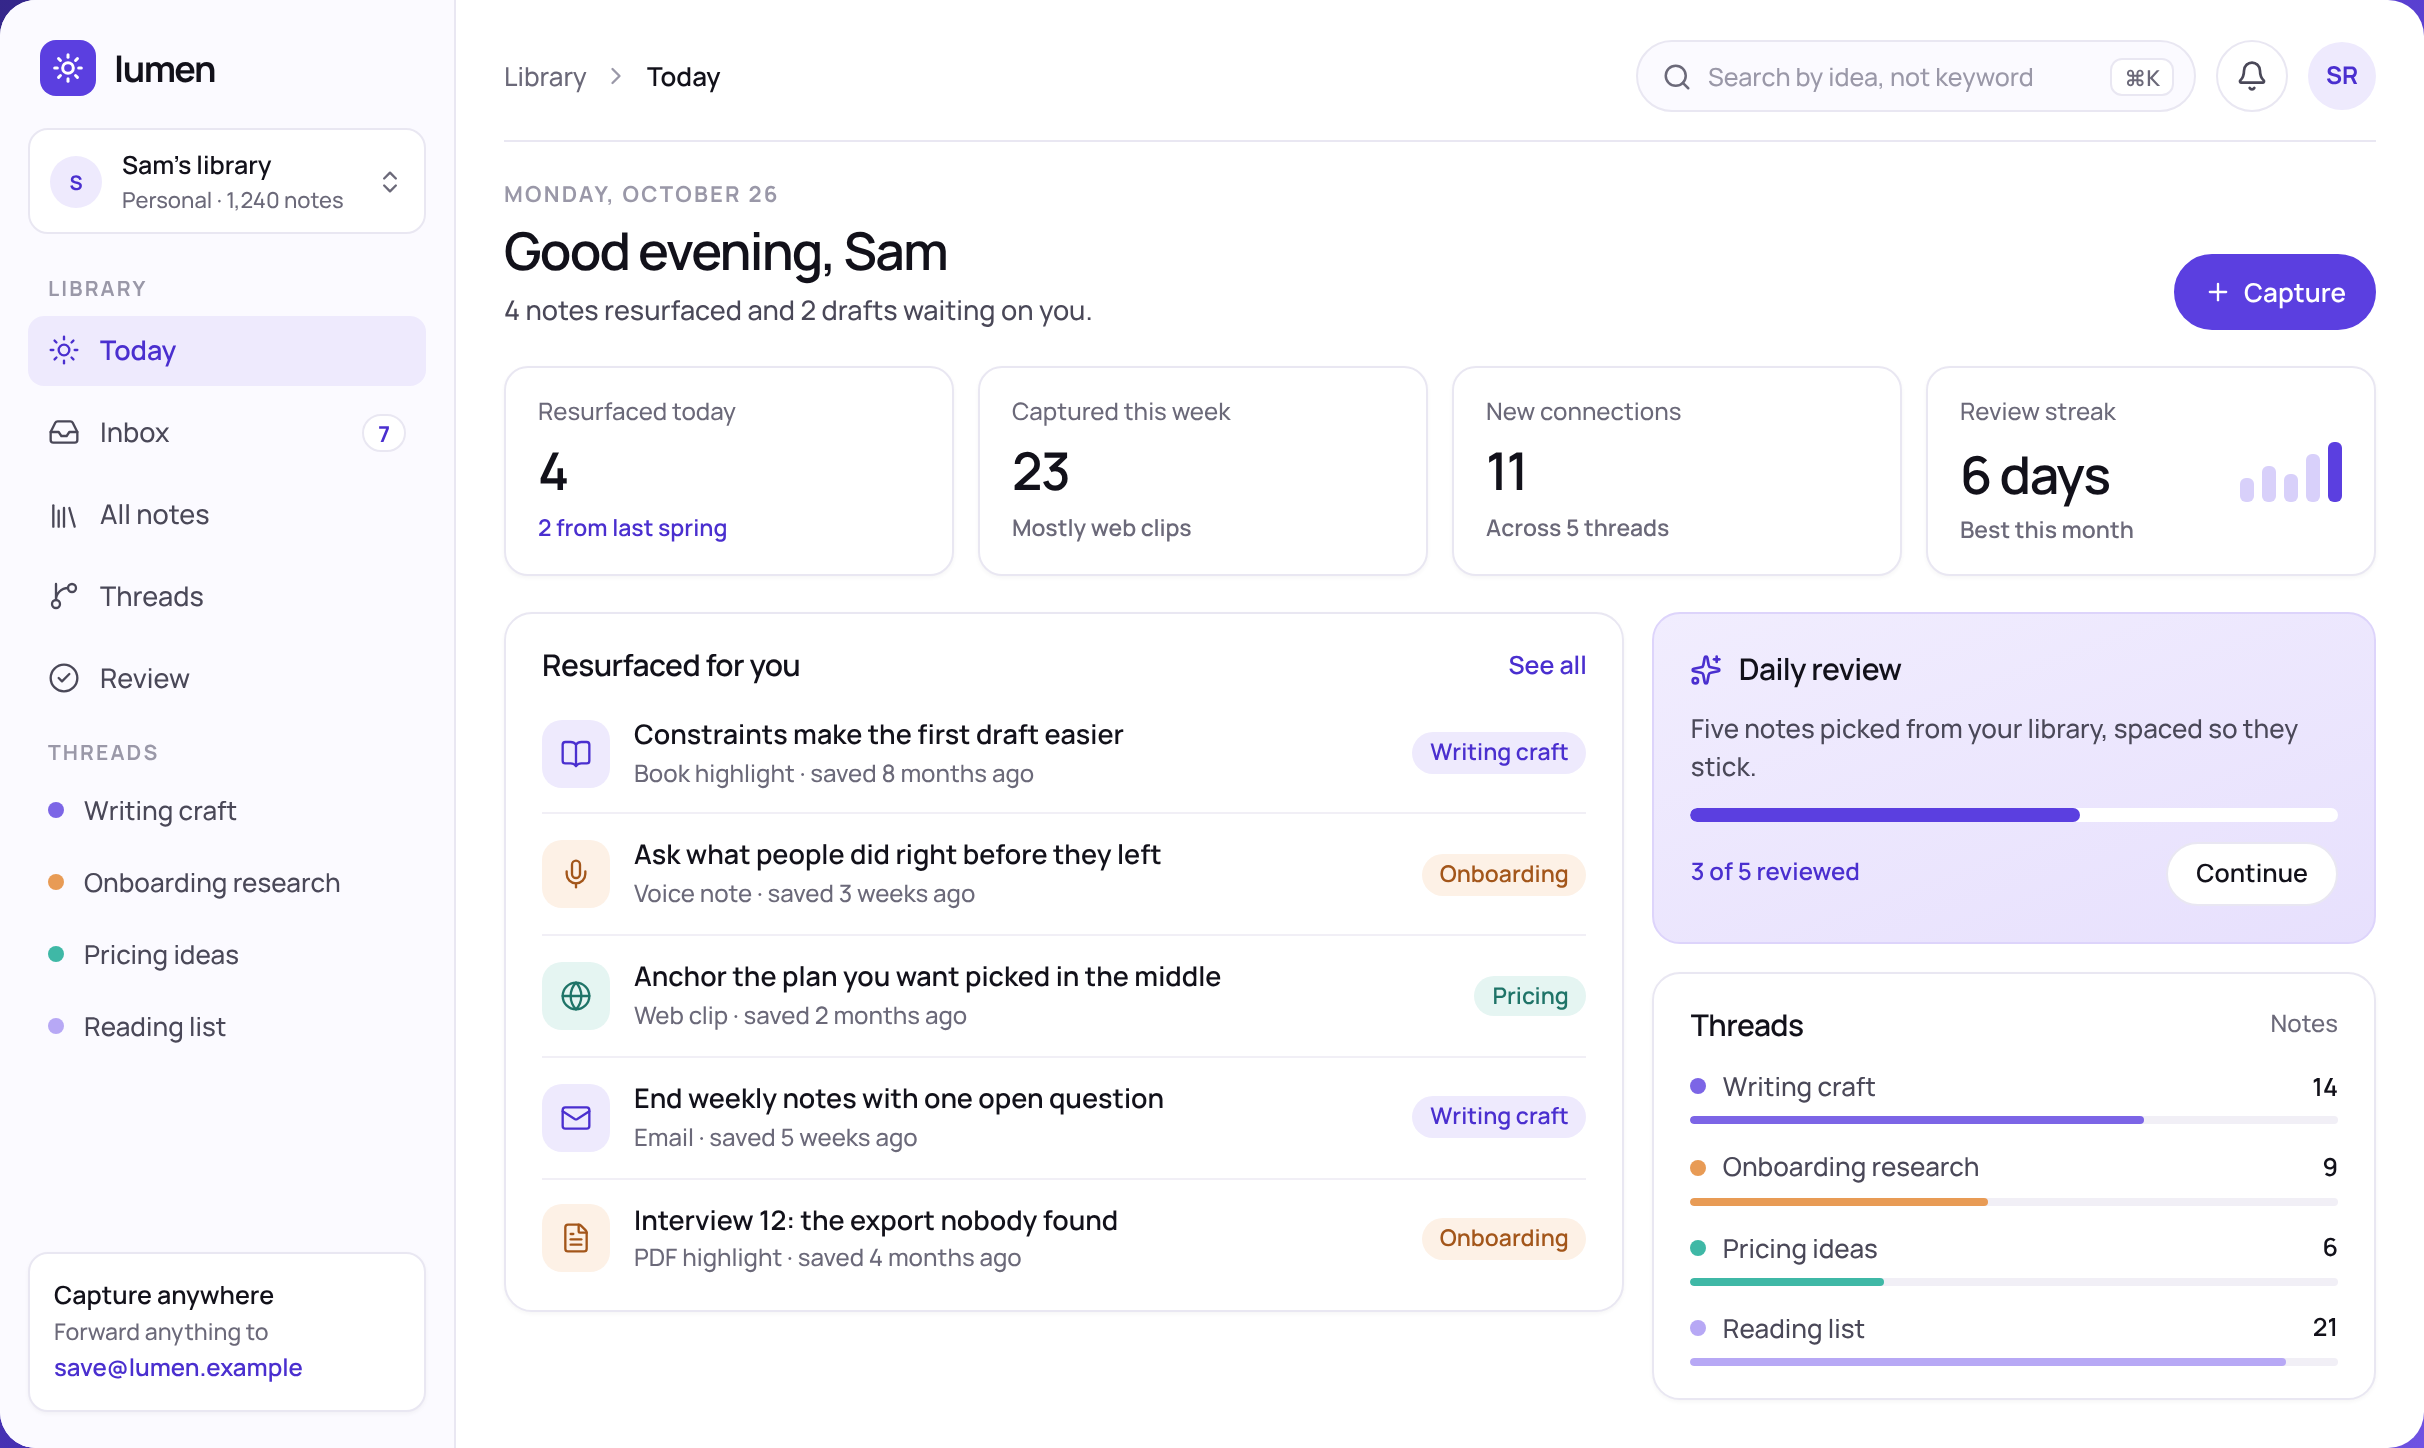Click Continue in Daily review
This screenshot has width=2424, height=1448.
2251,873
